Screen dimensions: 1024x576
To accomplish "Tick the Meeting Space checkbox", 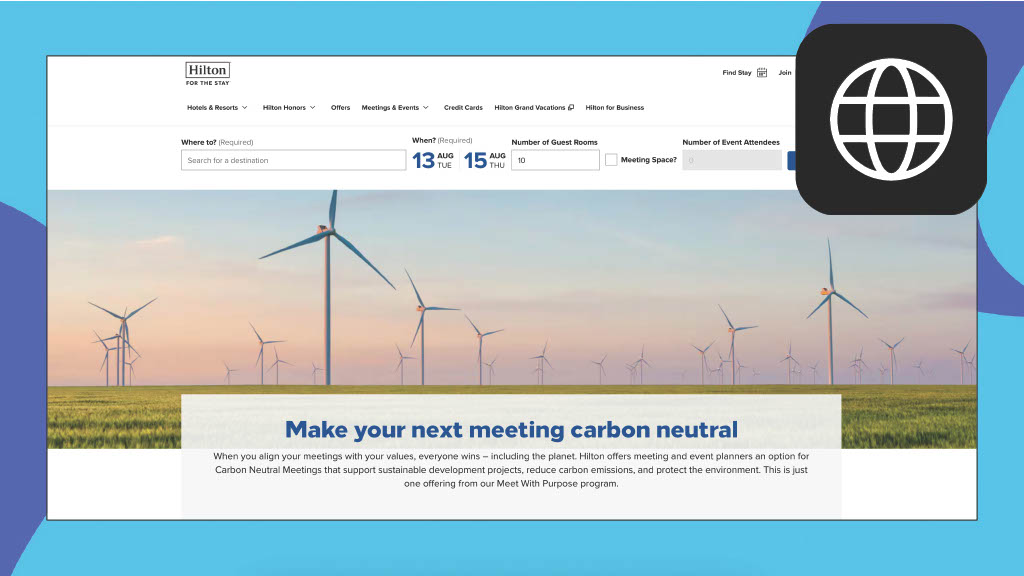I will point(611,159).
